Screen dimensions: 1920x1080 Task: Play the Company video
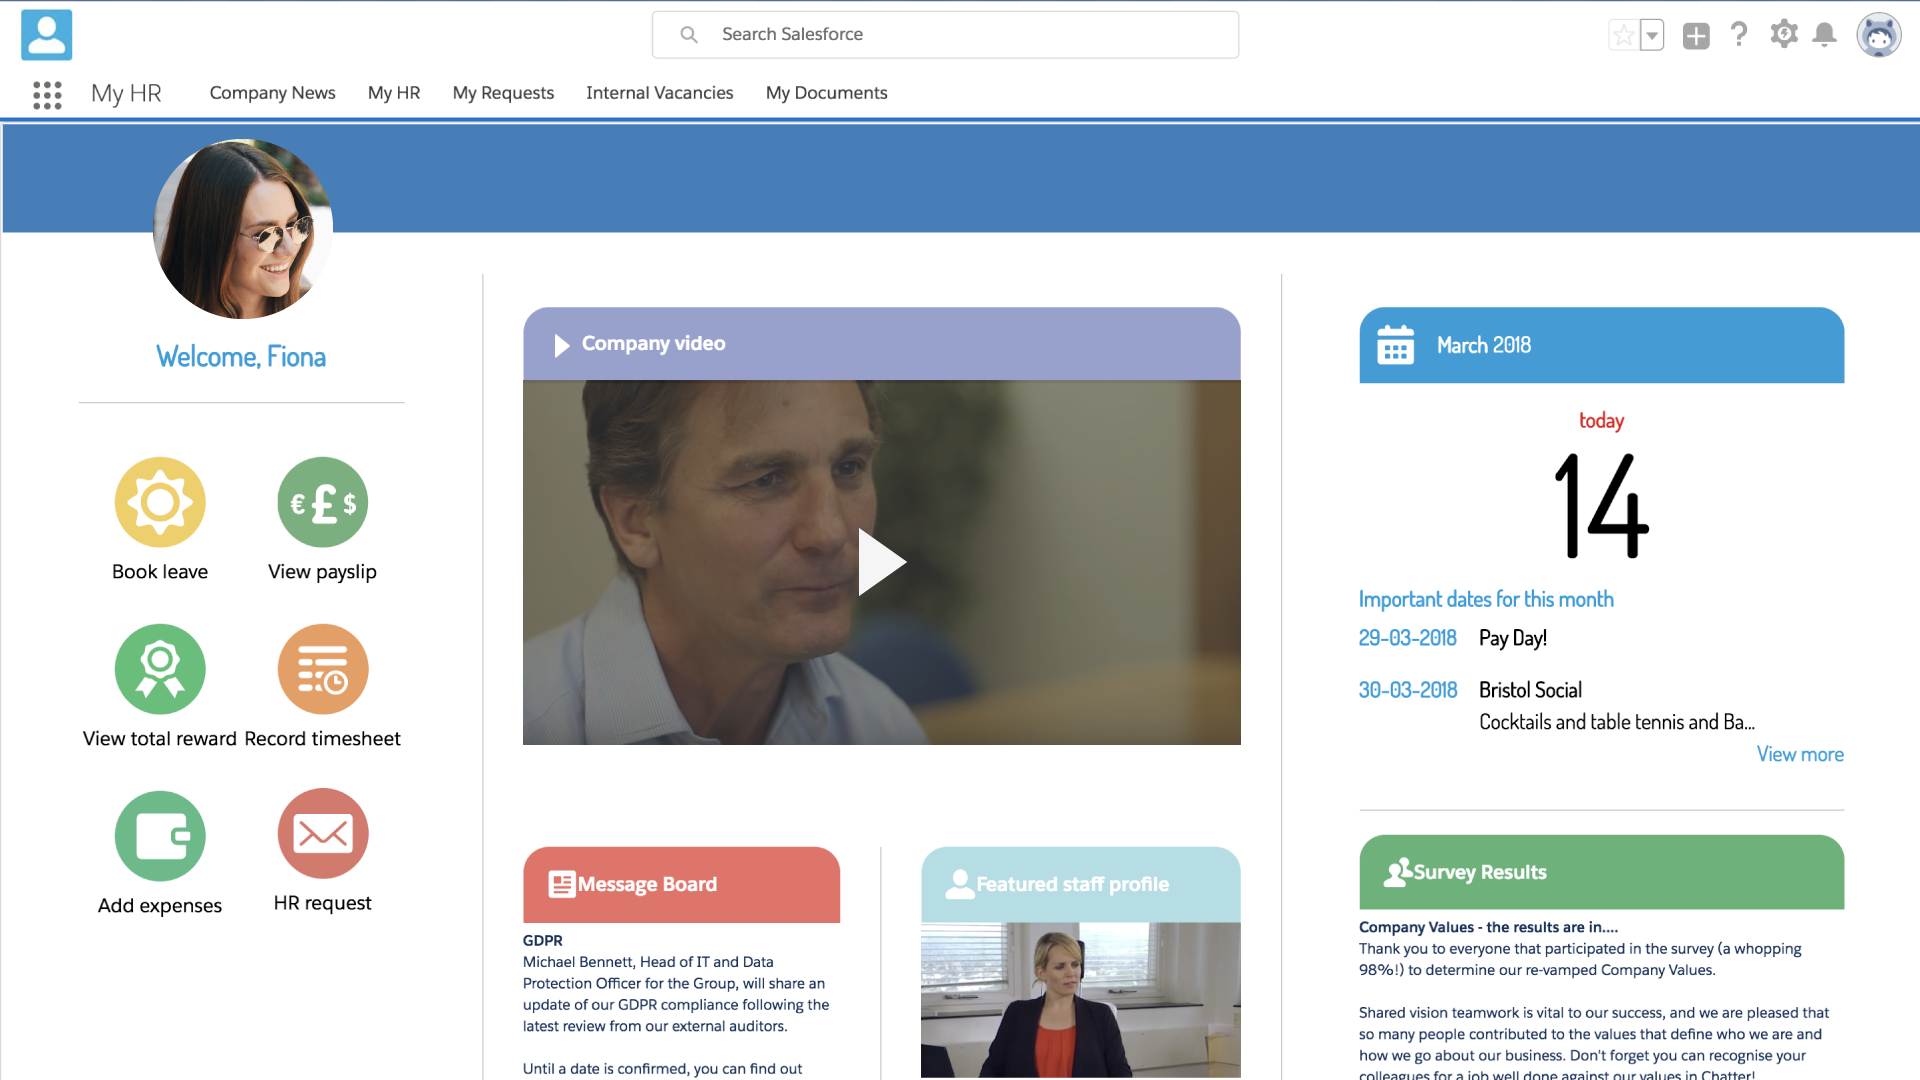(881, 562)
